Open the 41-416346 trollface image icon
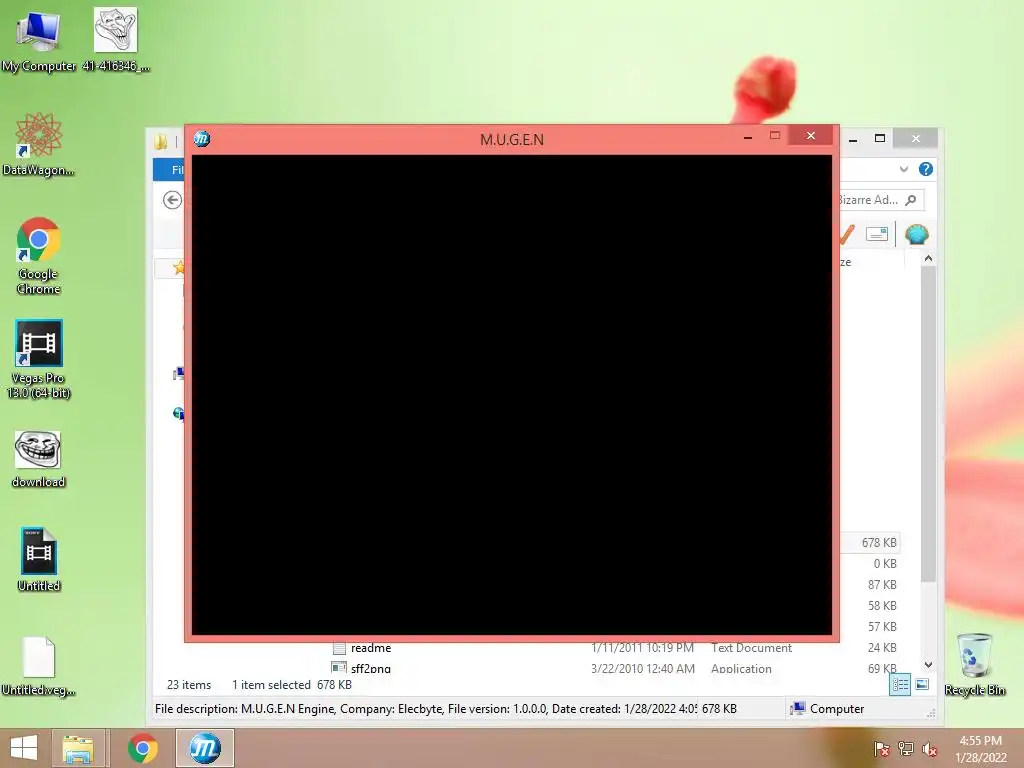Image resolution: width=1024 pixels, height=768 pixels. pyautogui.click(x=116, y=39)
